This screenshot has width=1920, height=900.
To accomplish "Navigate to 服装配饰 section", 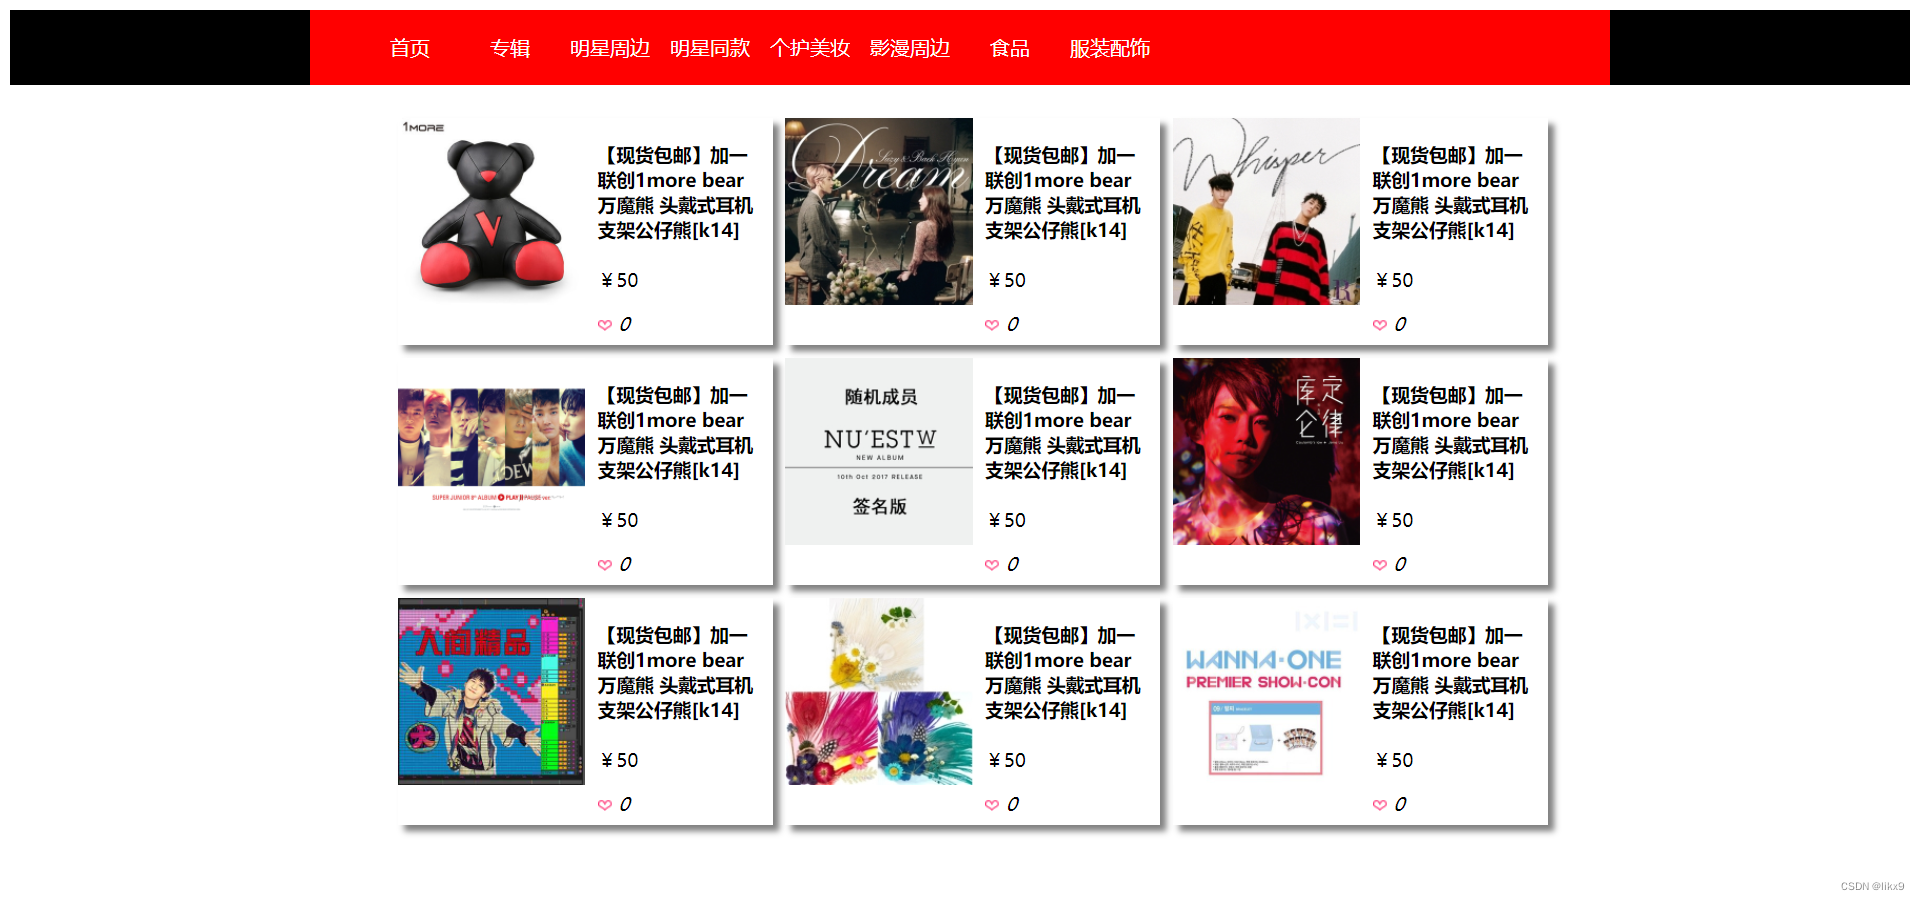I will (x=1110, y=48).
